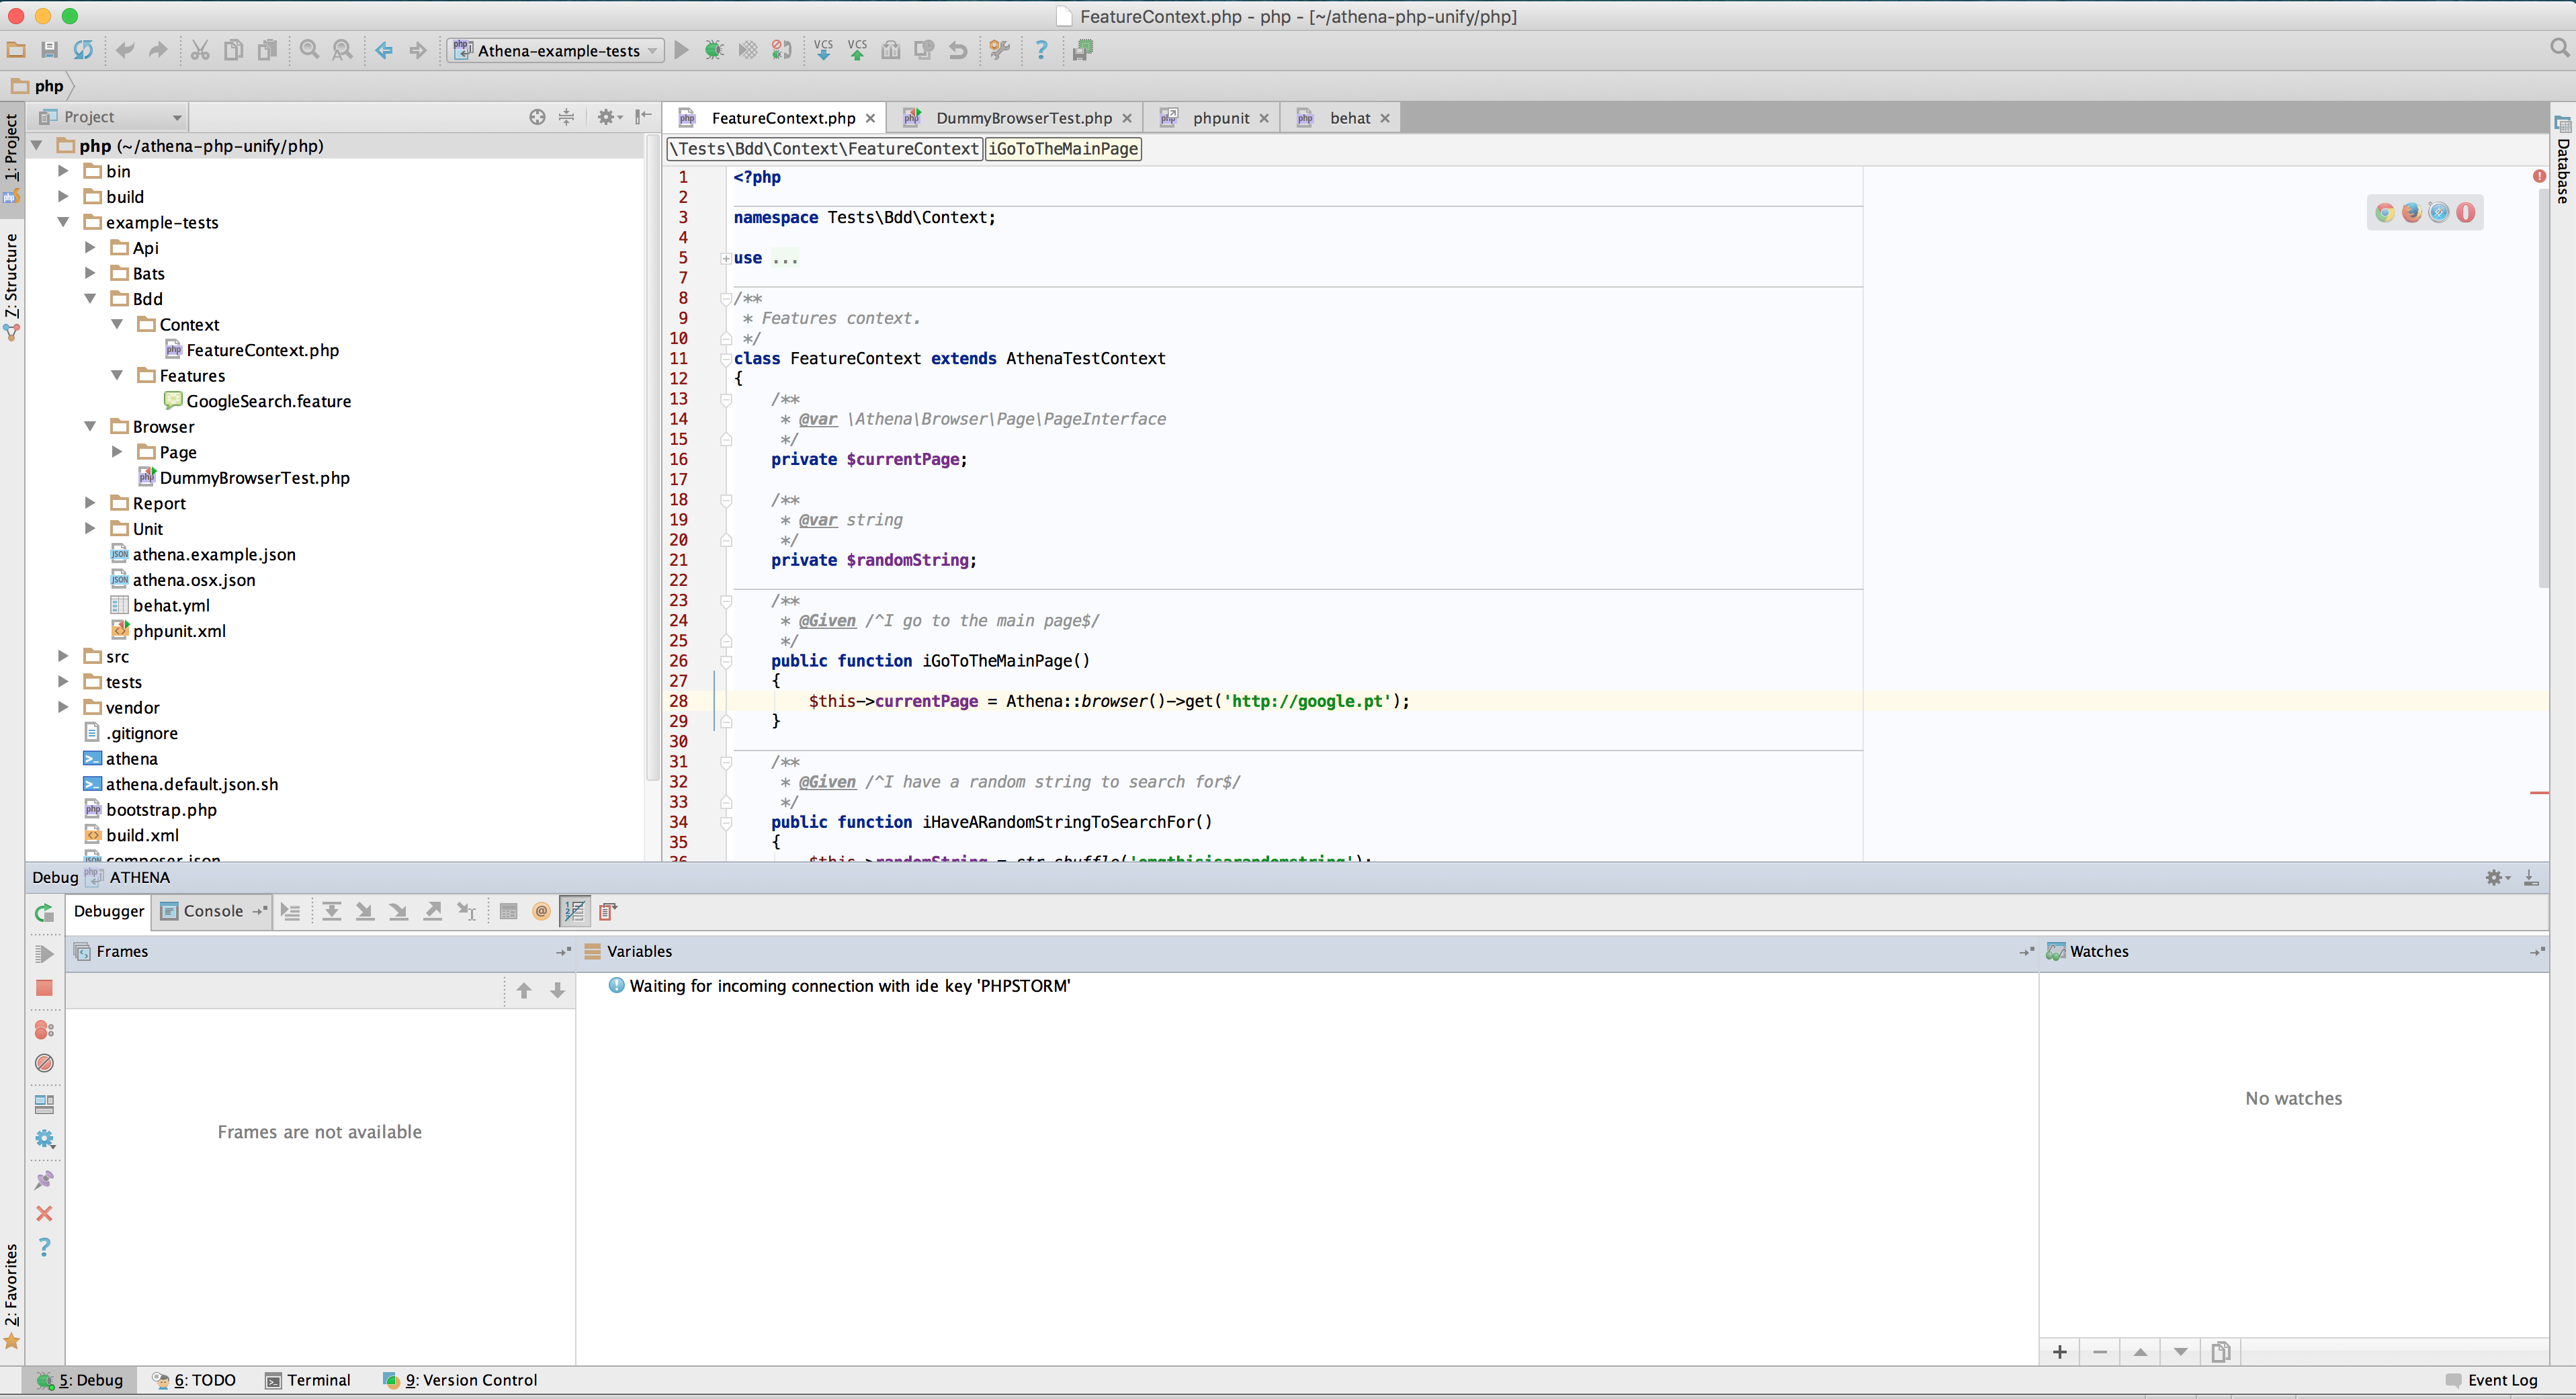The image size is (2576, 1399).
Task: Open the Athena-example-tests run configuration dropdown
Action: [556, 50]
